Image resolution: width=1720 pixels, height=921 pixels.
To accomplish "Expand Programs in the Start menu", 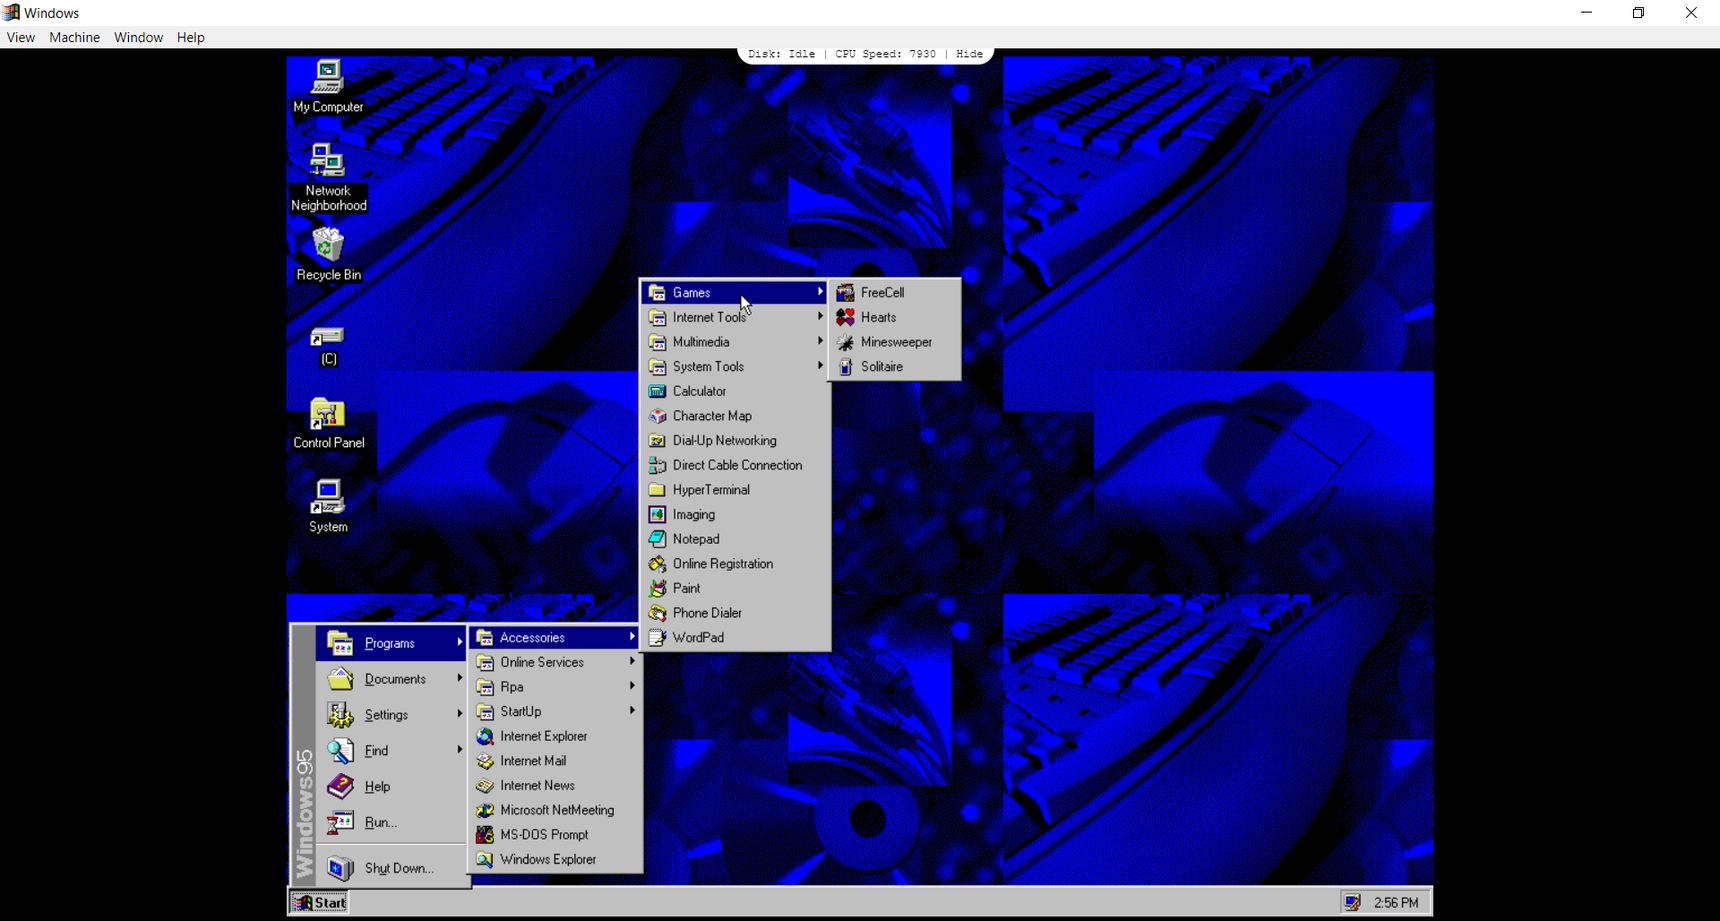I will pos(391,643).
